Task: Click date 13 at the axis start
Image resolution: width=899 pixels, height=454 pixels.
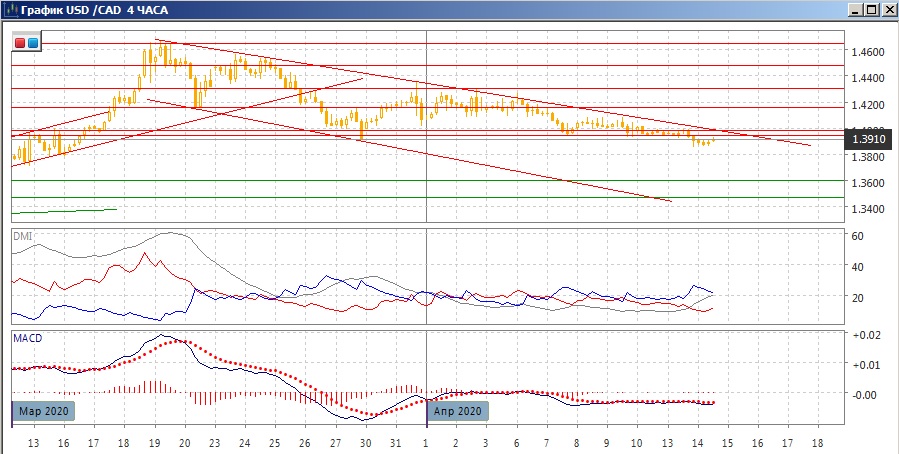Action: tap(34, 443)
